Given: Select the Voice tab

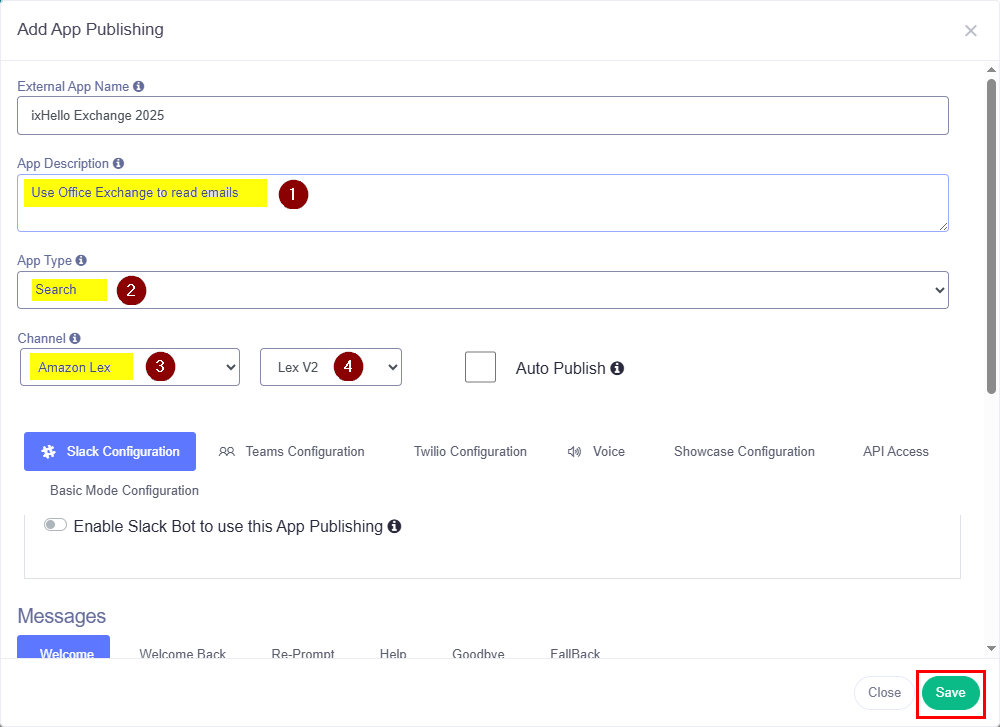Looking at the screenshot, I should pyautogui.click(x=596, y=452).
